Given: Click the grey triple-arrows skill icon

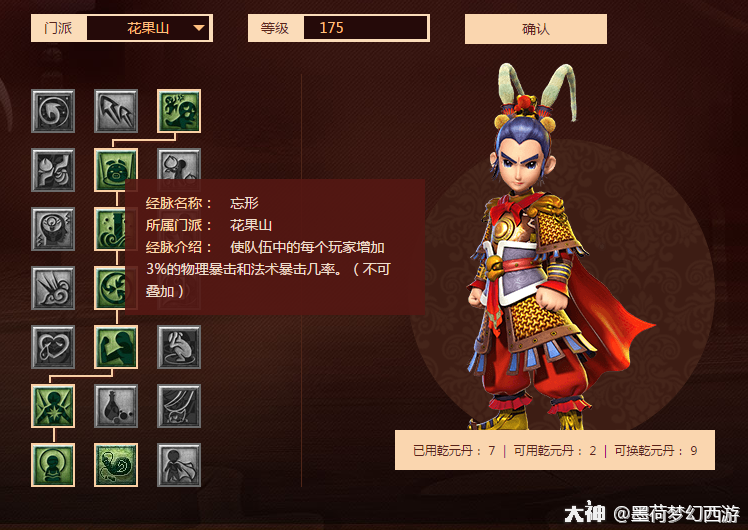Looking at the screenshot, I should tap(116, 111).
